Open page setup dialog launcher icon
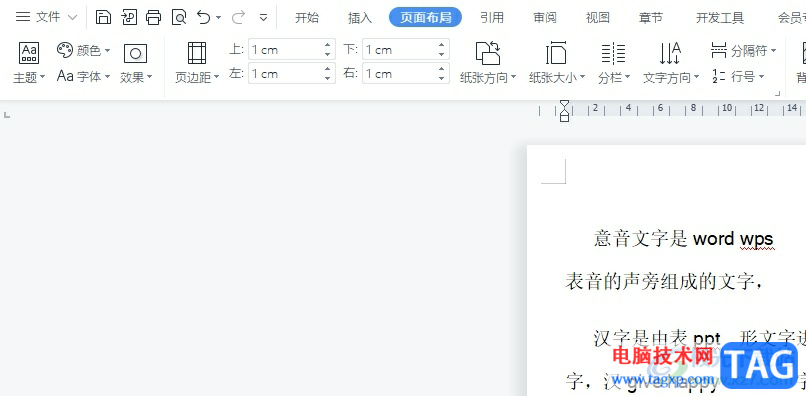806x396 pixels. pyautogui.click(x=778, y=94)
